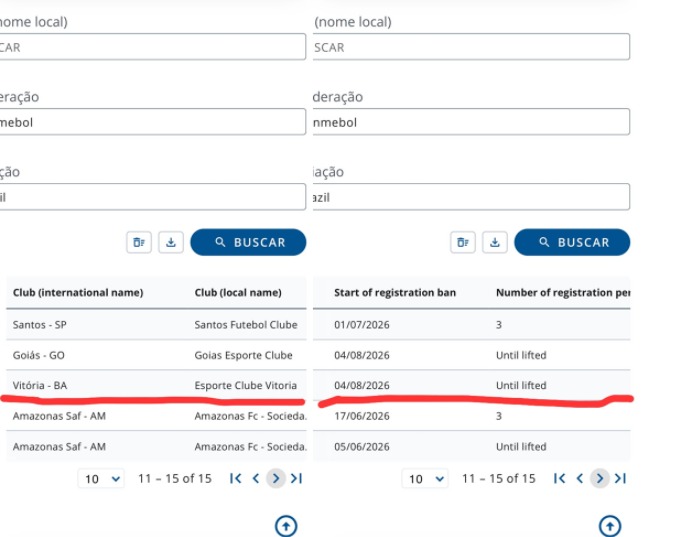Focus left confederation field with 'mebol'
The width and height of the screenshot is (675, 537).
(x=152, y=122)
